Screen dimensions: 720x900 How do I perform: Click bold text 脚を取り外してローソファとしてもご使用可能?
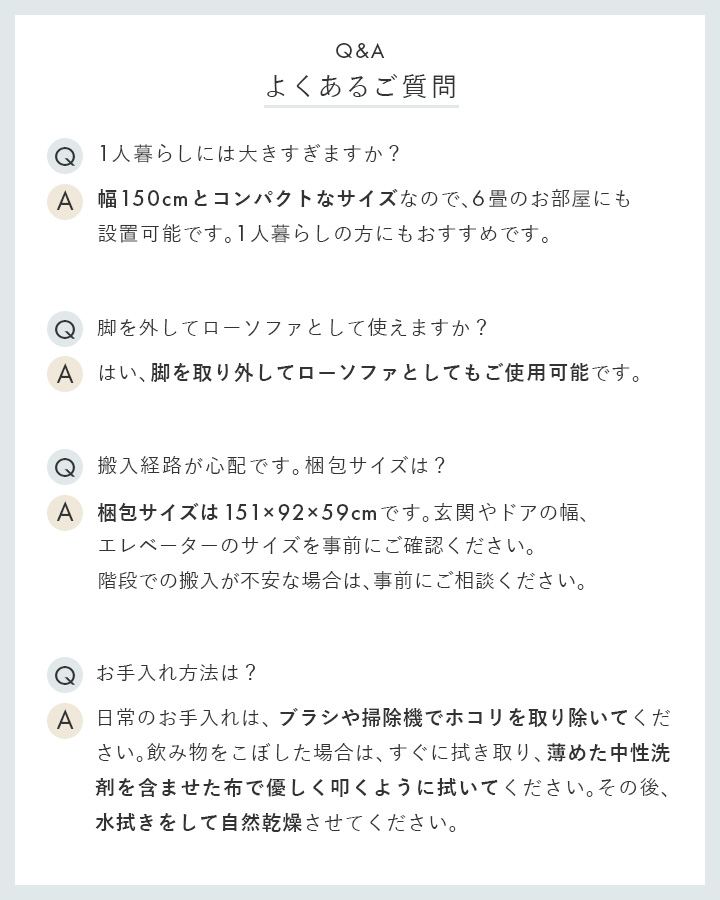click(370, 374)
